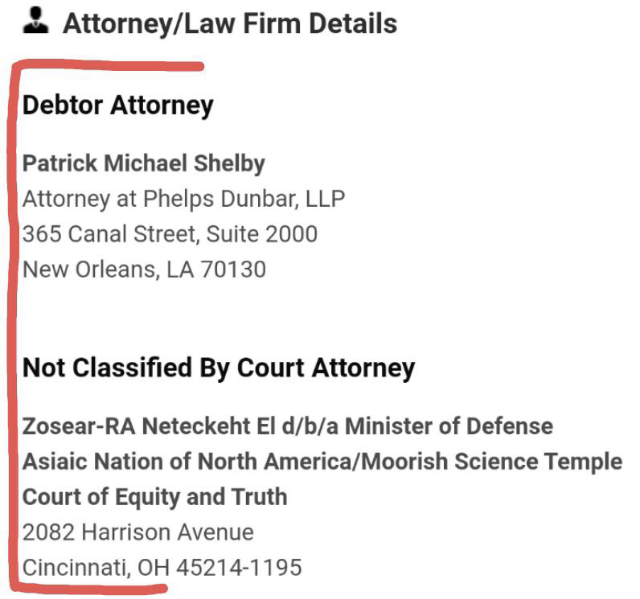
Task: Select Moorish Science Temple text
Action: (492, 462)
